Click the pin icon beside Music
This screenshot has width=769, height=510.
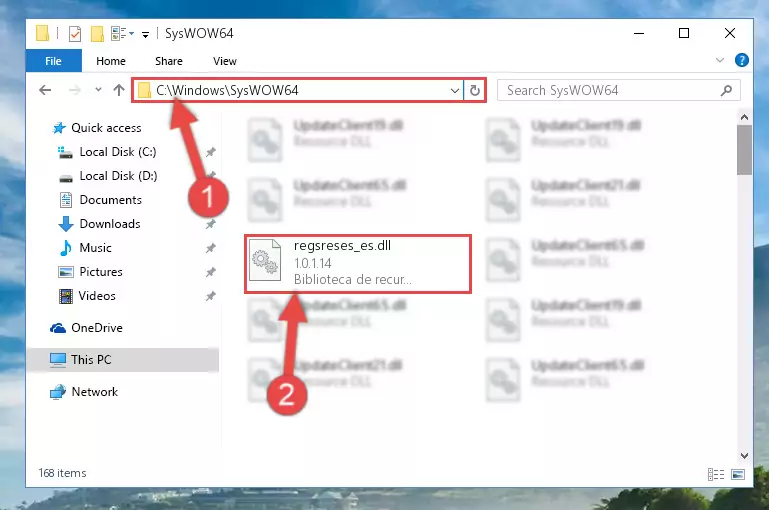point(210,248)
